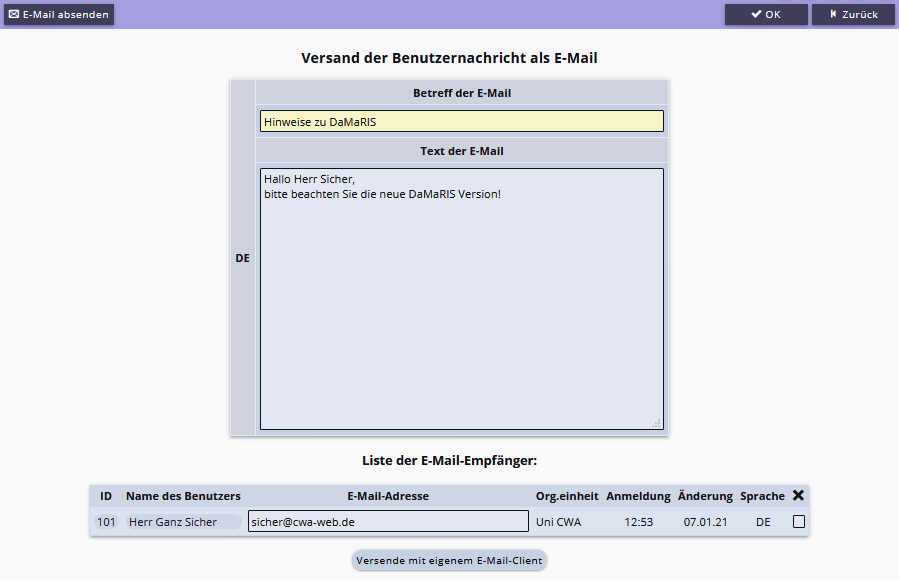Edit the sicher@cwa-web.de address field
This screenshot has width=899, height=580.
[388, 522]
